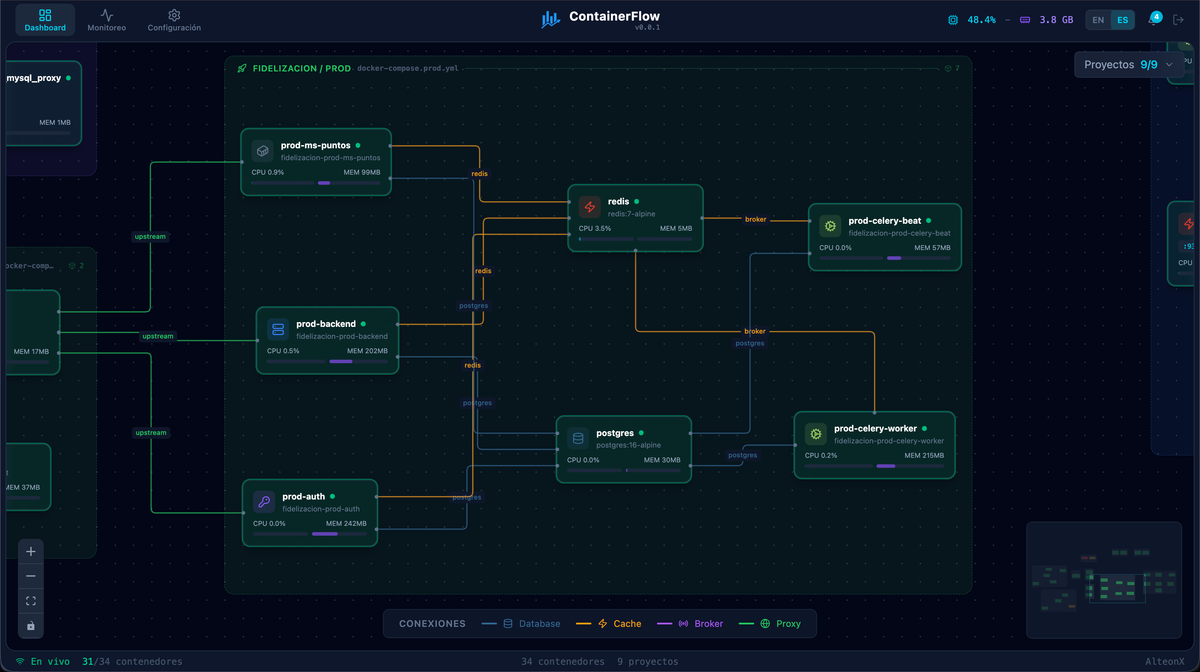Click the redis lightning bolt icon
The height and width of the screenshot is (672, 1200).
coord(589,207)
